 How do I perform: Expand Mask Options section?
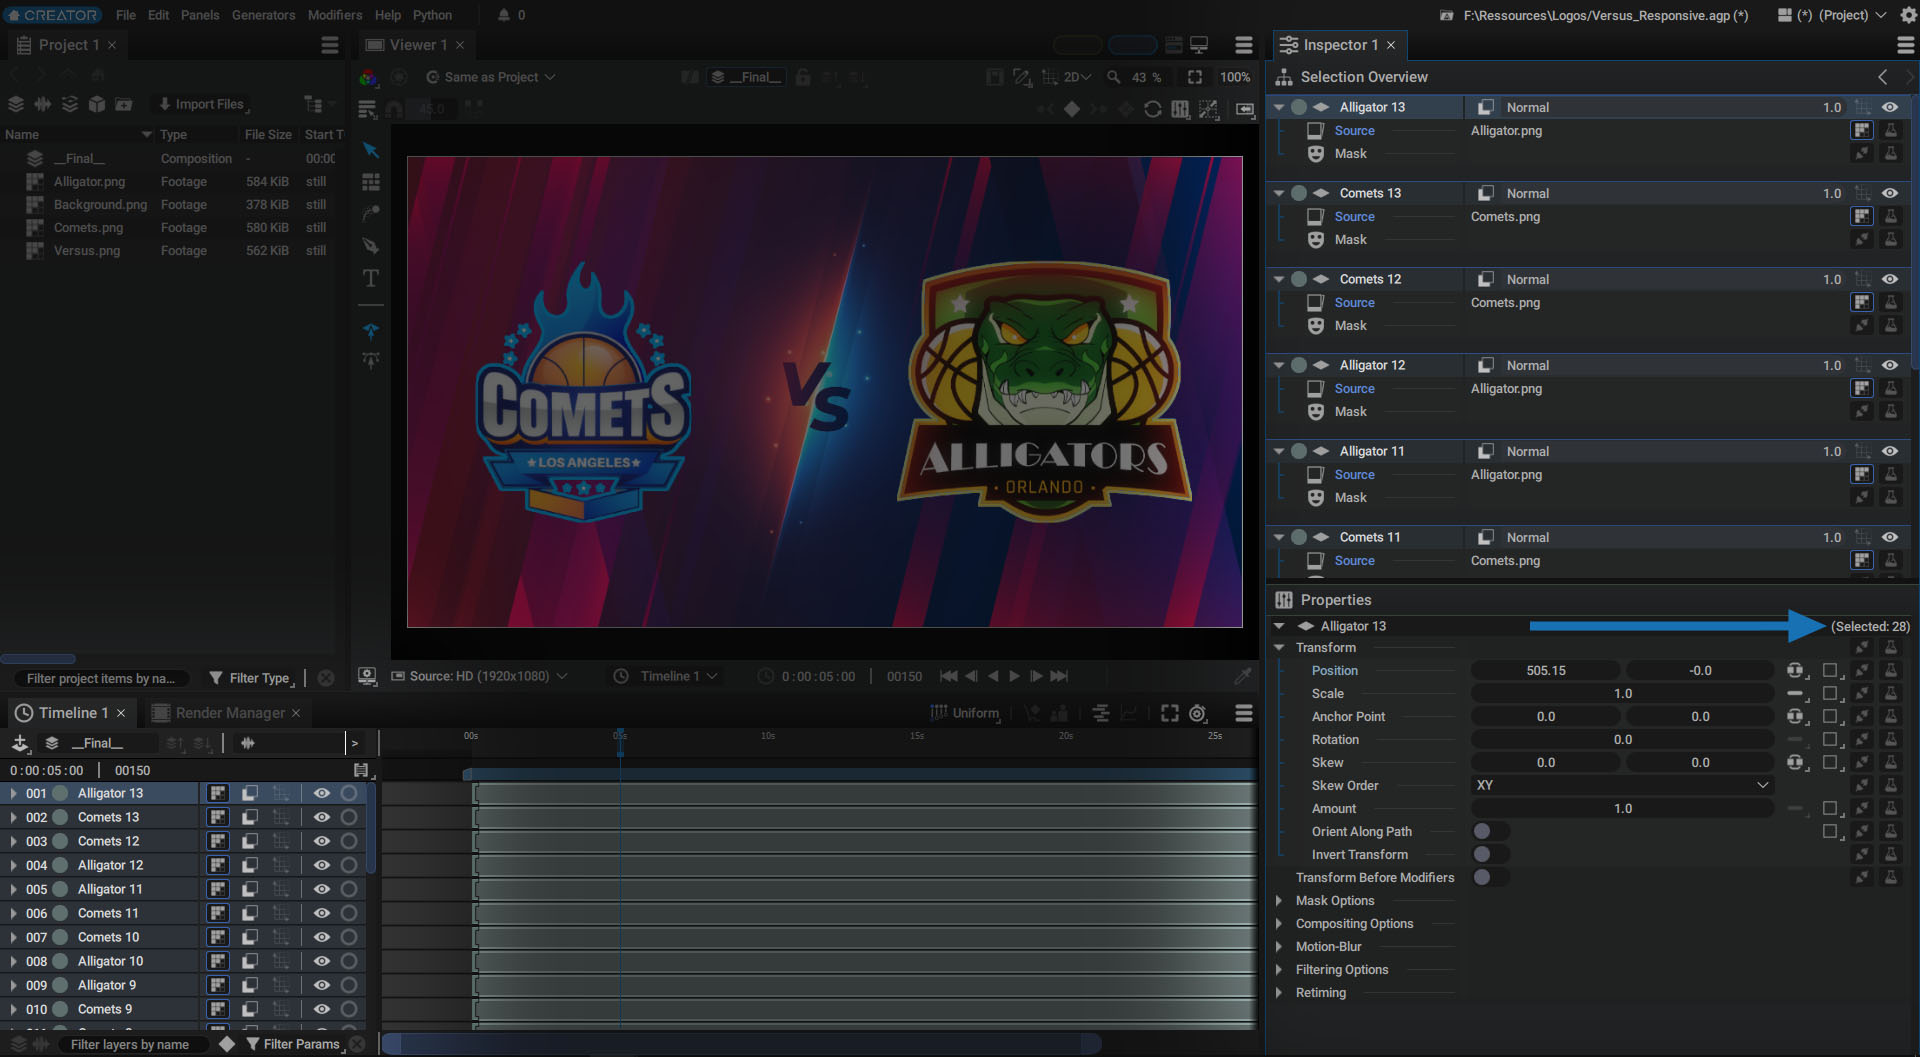coord(1279,901)
